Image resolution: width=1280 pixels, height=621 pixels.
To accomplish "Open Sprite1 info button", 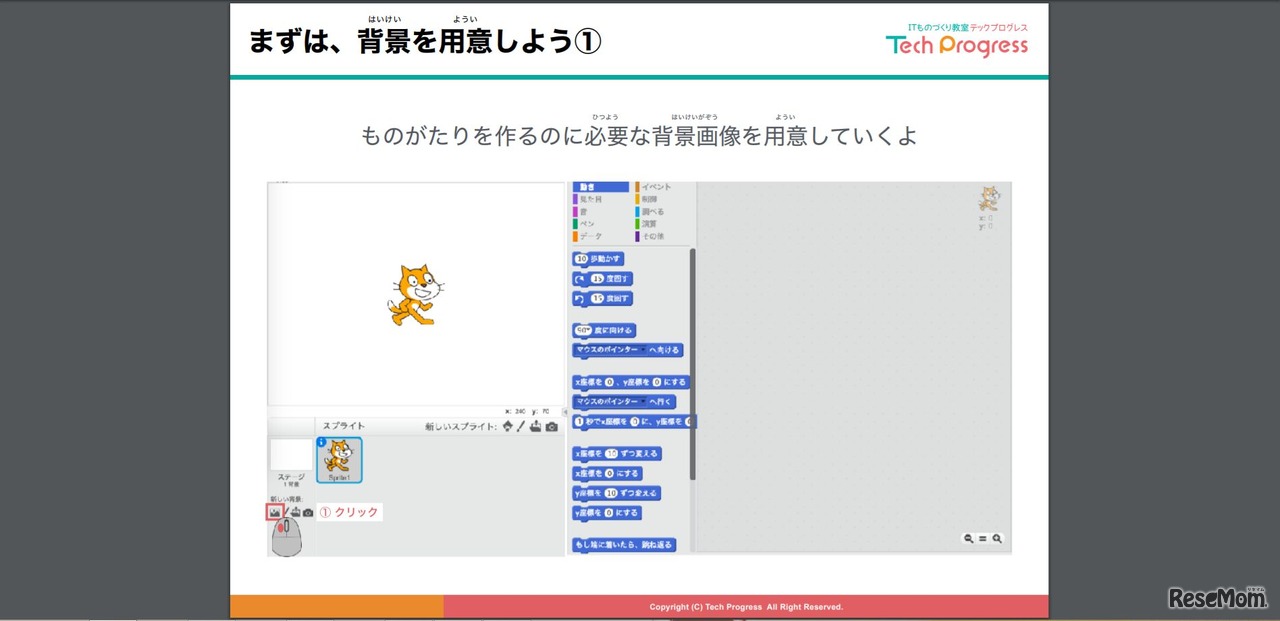I will (x=322, y=442).
